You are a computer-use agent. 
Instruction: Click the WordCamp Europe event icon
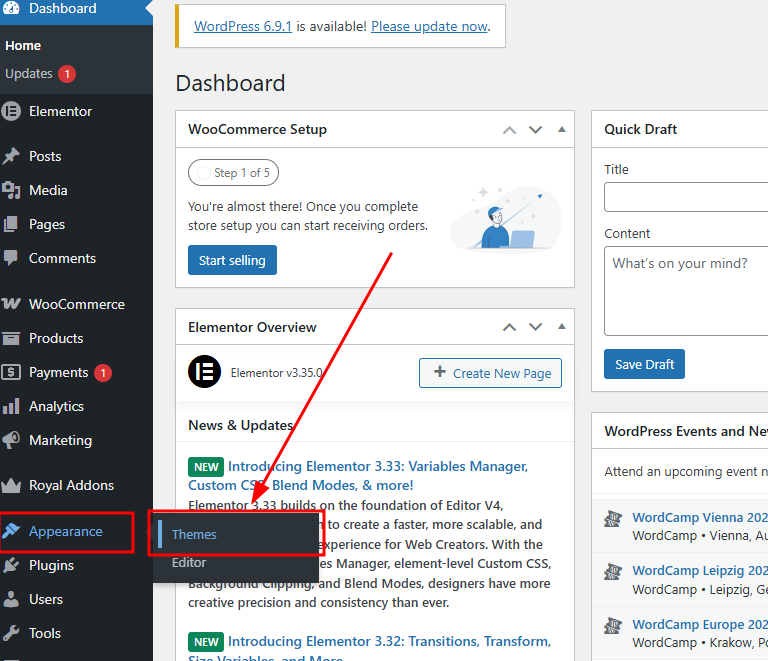tap(613, 625)
